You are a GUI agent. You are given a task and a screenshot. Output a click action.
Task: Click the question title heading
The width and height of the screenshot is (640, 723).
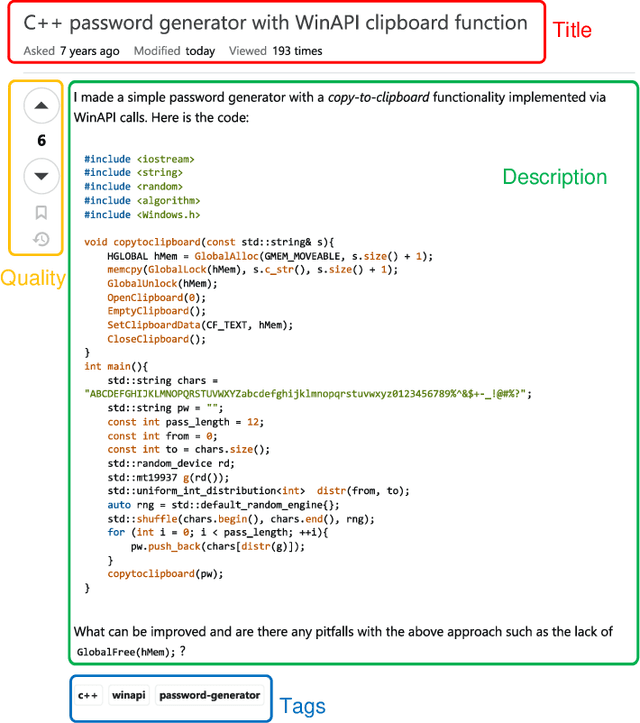(275, 23)
